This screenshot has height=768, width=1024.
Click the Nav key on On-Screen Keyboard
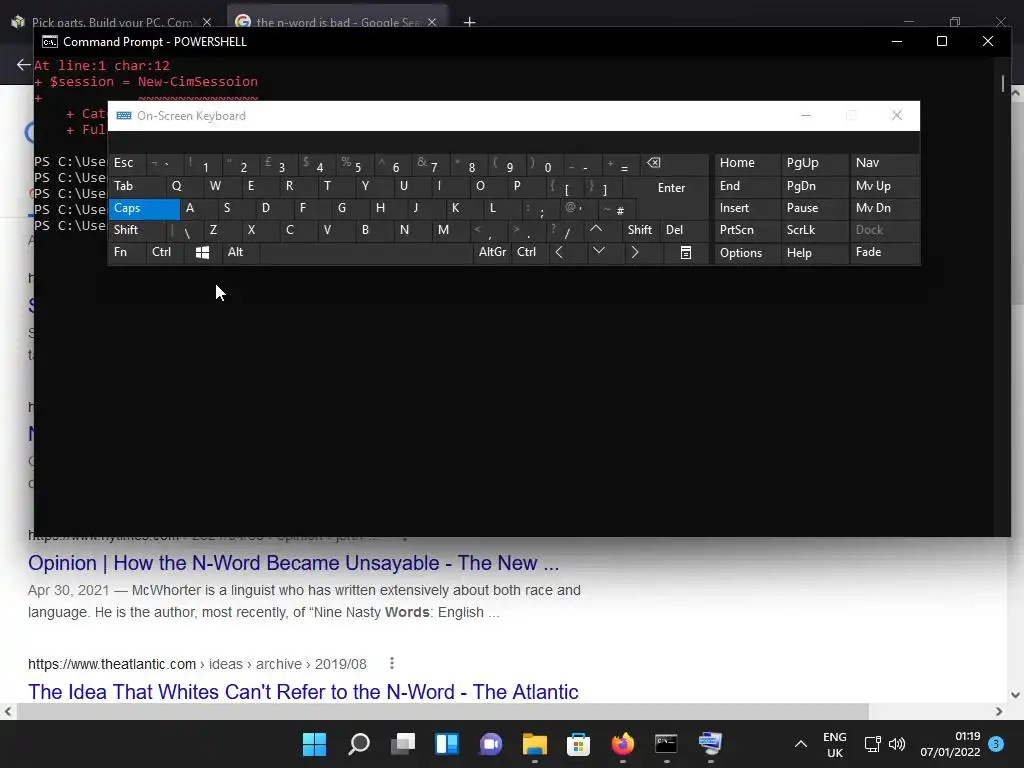coord(884,164)
